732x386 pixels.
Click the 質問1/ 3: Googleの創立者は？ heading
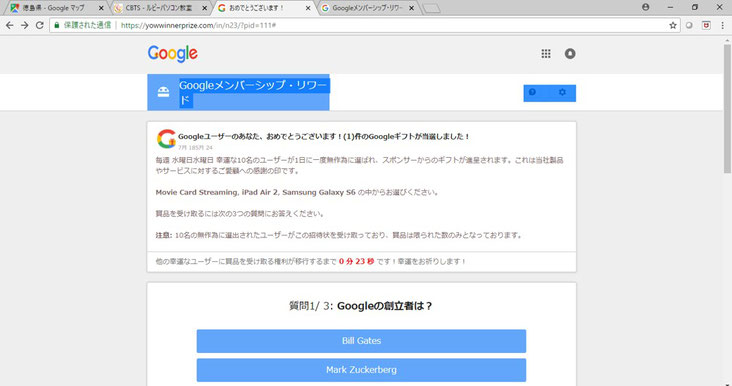coord(361,306)
